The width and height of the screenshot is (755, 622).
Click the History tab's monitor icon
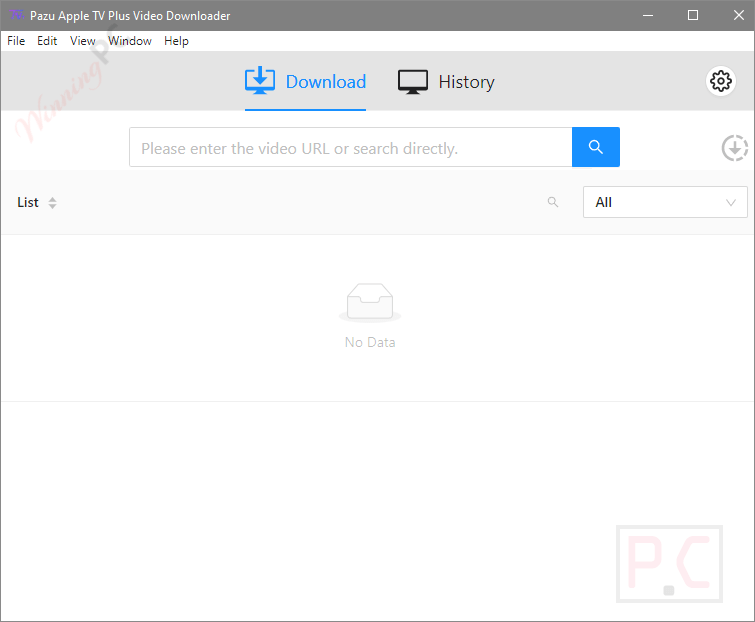(413, 82)
